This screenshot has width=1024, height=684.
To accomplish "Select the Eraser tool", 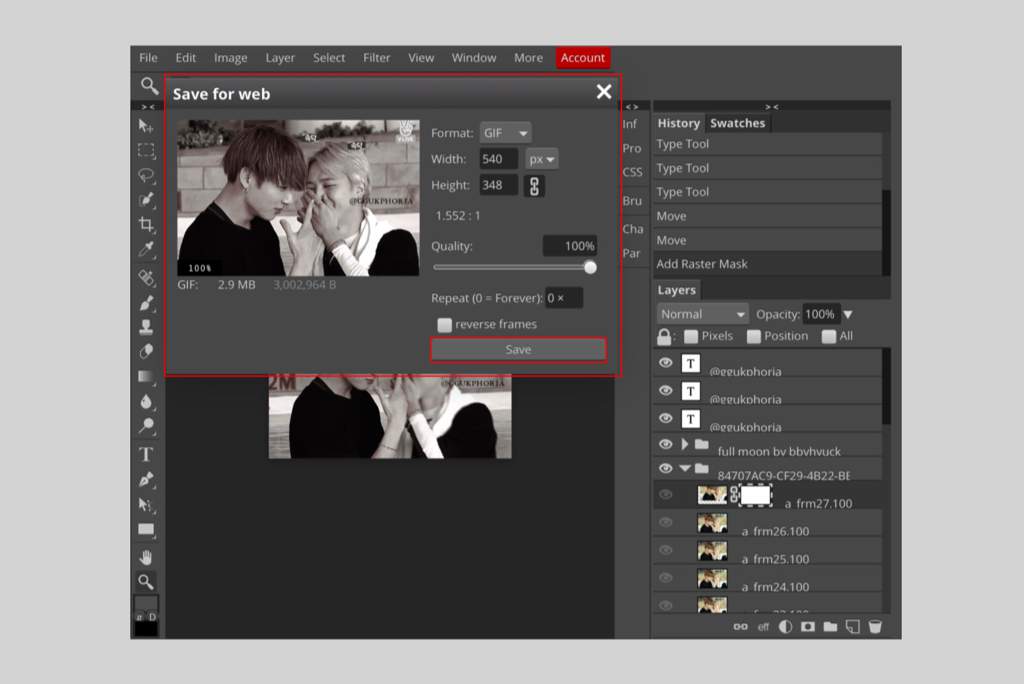I will tap(146, 351).
